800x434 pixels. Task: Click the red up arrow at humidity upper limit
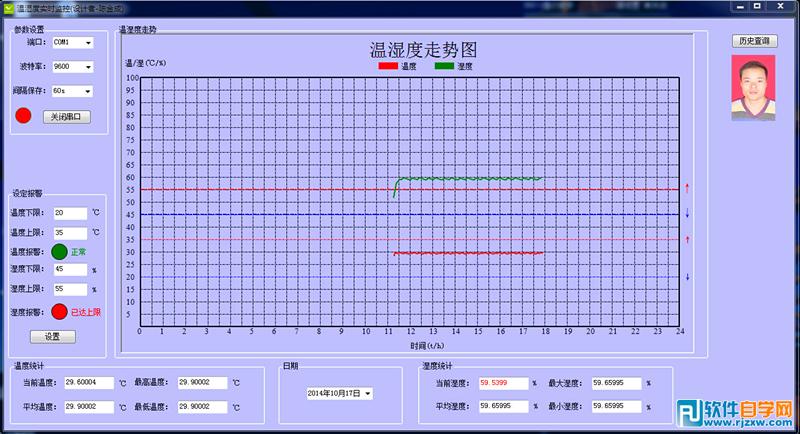pos(687,188)
